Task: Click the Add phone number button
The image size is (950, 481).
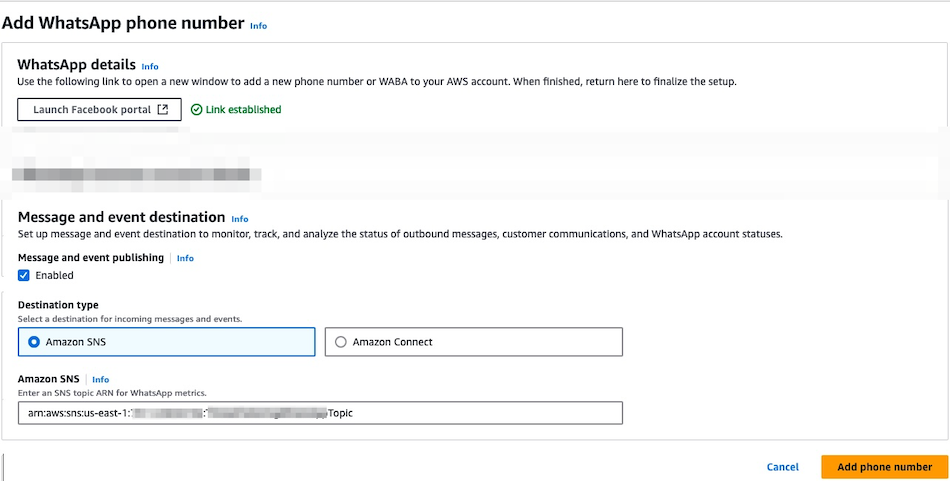Action: [885, 467]
